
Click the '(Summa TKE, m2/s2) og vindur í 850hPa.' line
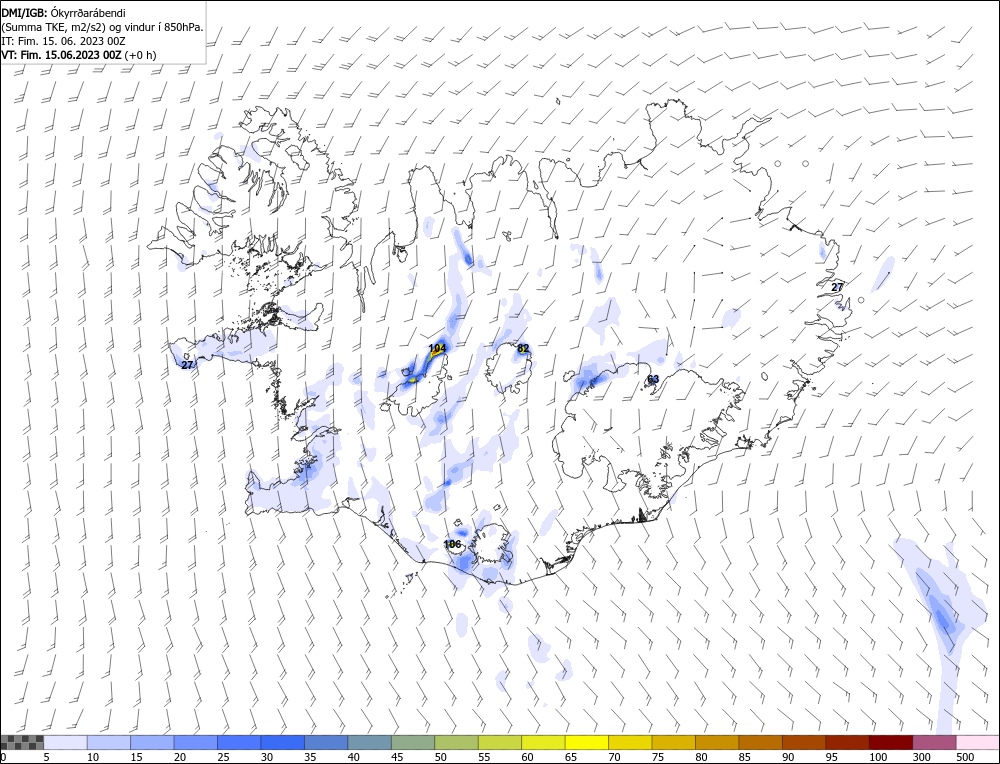tap(102, 27)
